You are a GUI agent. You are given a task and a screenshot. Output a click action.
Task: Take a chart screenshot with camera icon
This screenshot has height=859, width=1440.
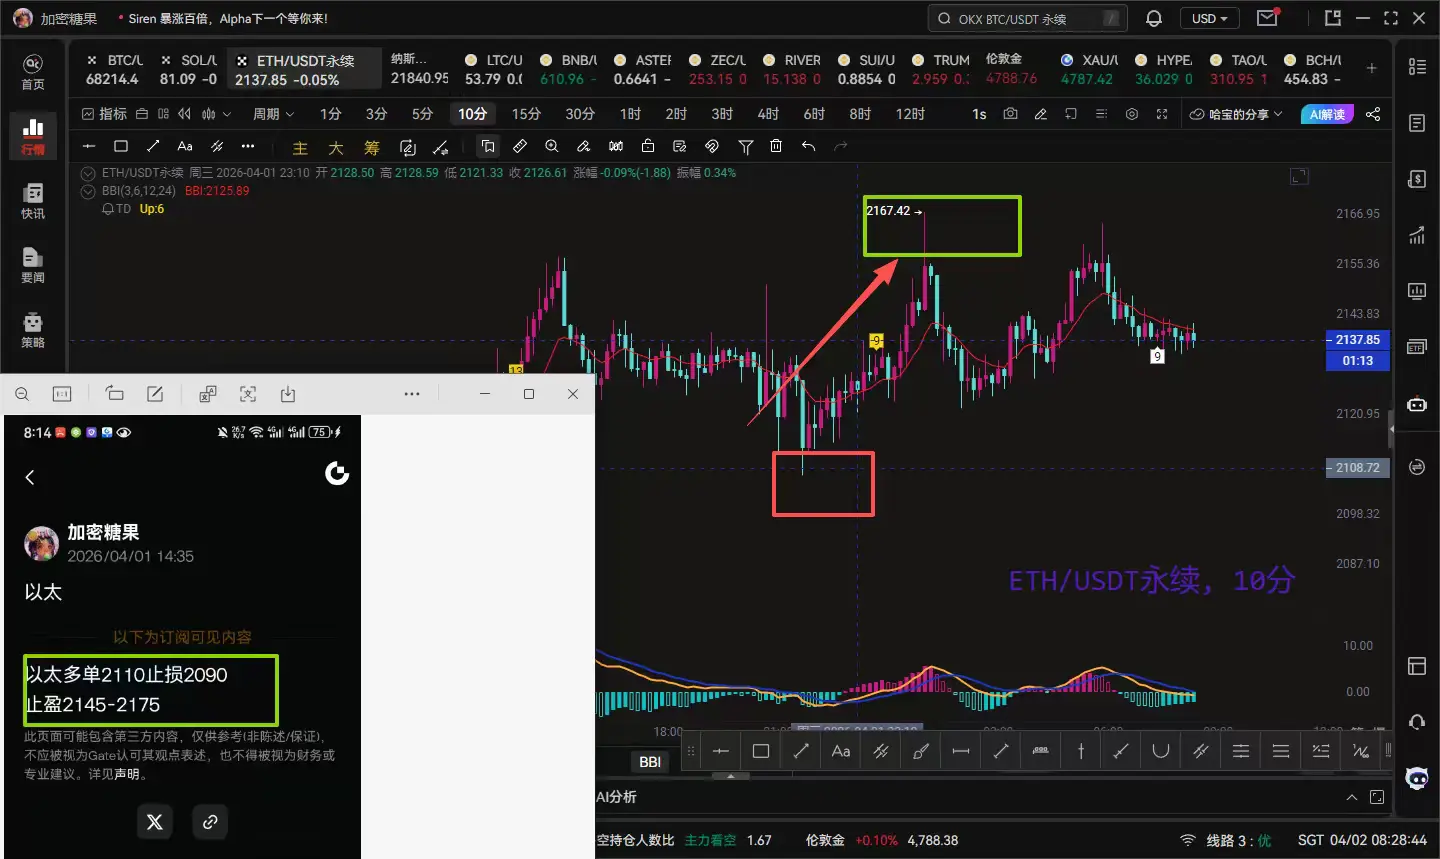coord(1010,114)
